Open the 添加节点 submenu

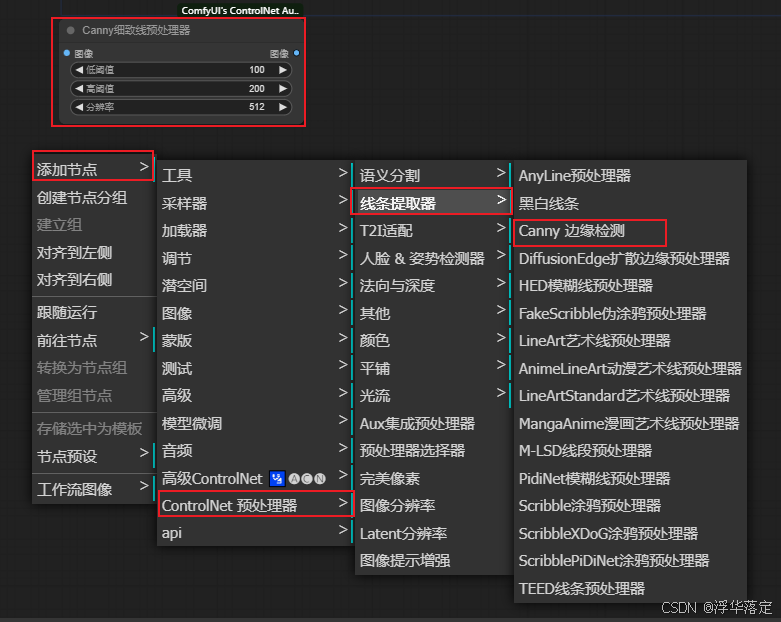tap(93, 169)
